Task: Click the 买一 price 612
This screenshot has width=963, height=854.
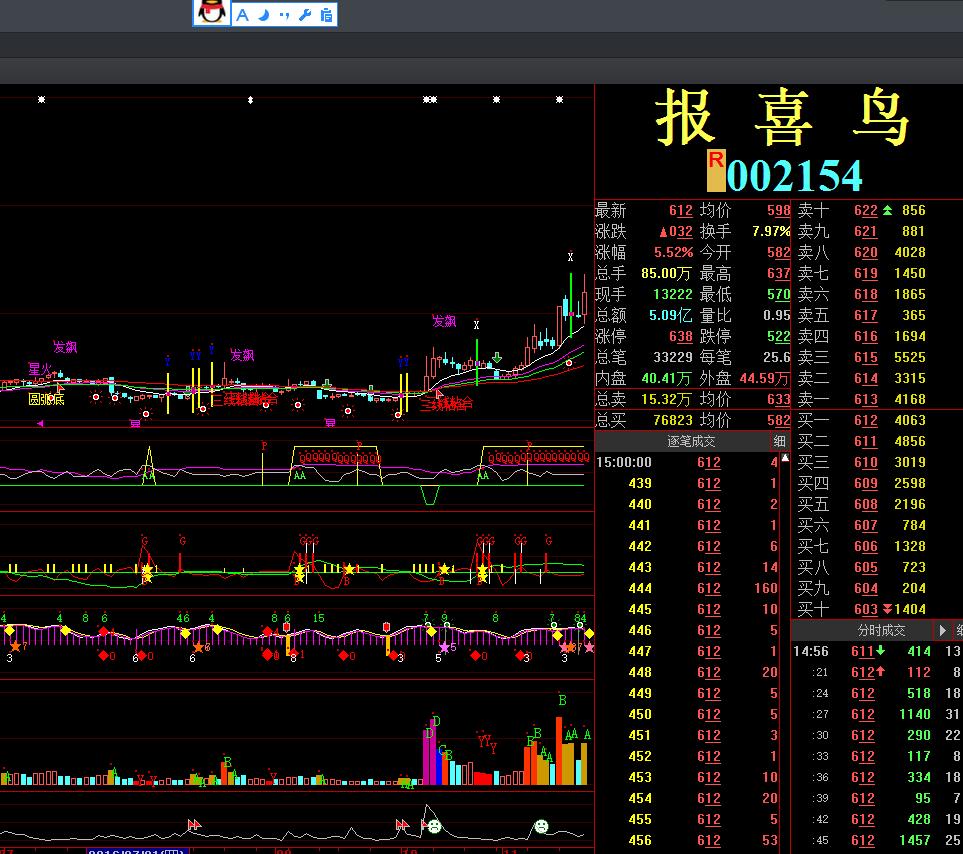Action: pyautogui.click(x=865, y=420)
